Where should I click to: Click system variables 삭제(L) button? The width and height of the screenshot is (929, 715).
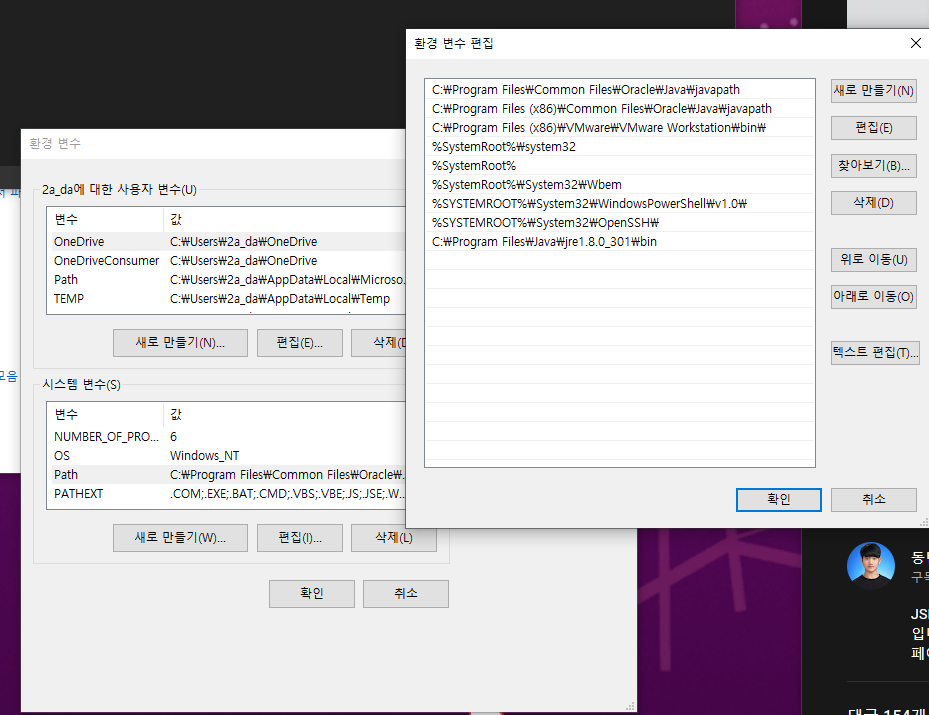pyautogui.click(x=393, y=538)
